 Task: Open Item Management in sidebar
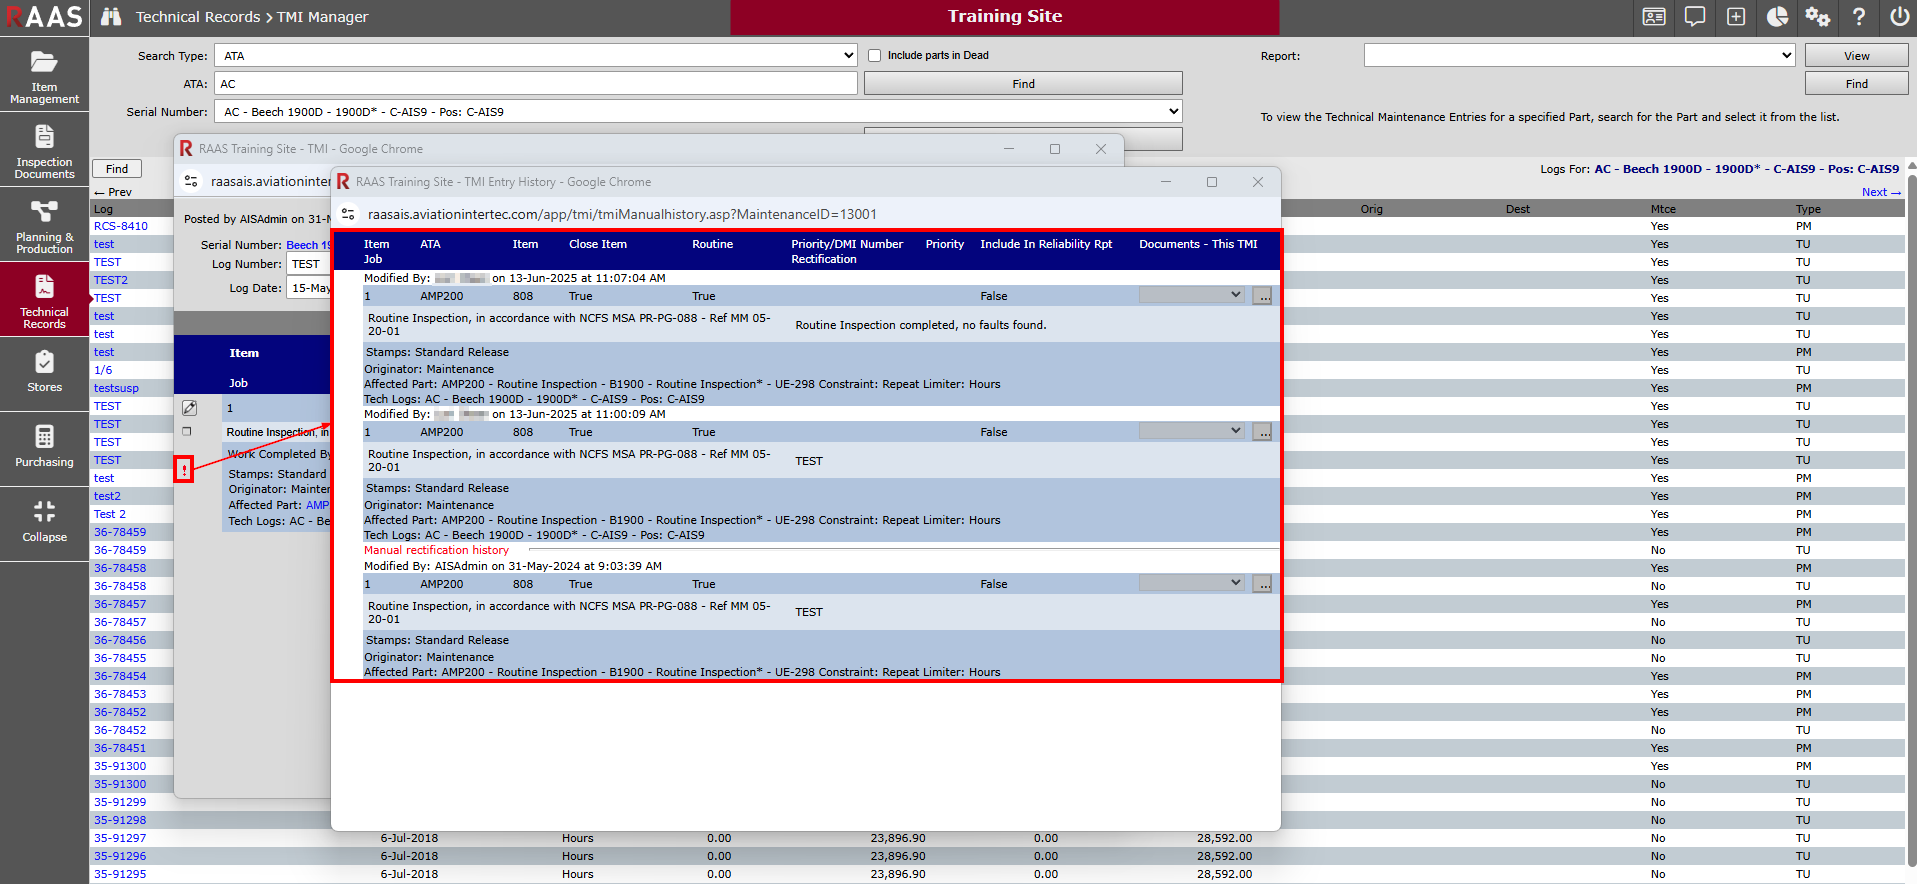44,76
